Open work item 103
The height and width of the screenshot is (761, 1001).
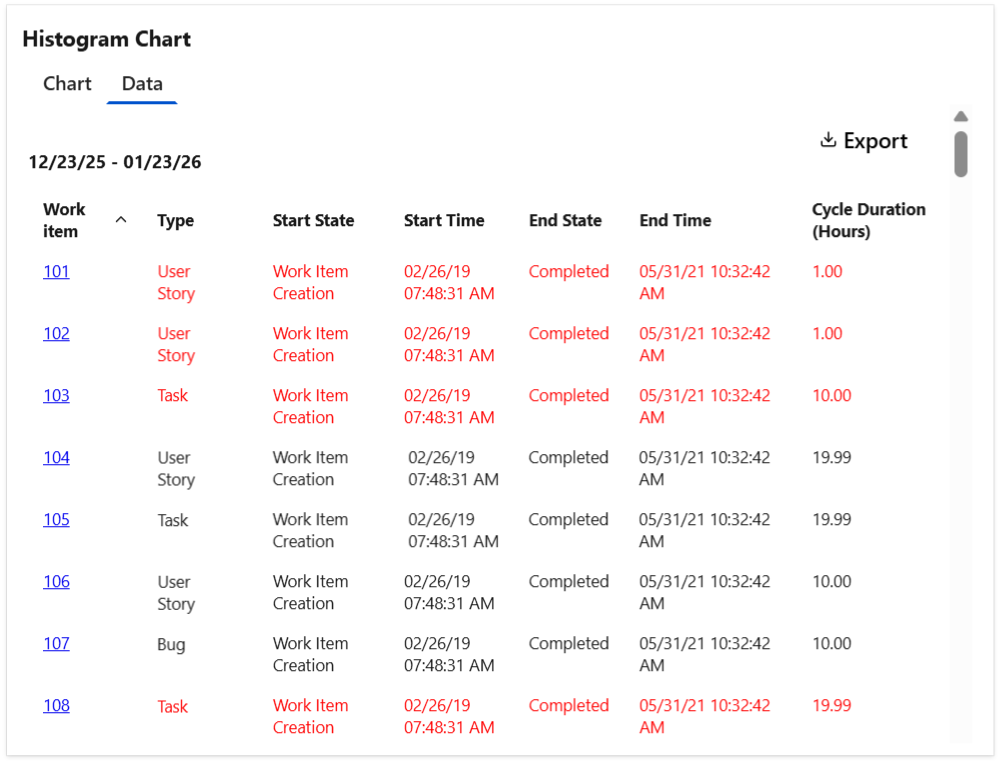55,395
